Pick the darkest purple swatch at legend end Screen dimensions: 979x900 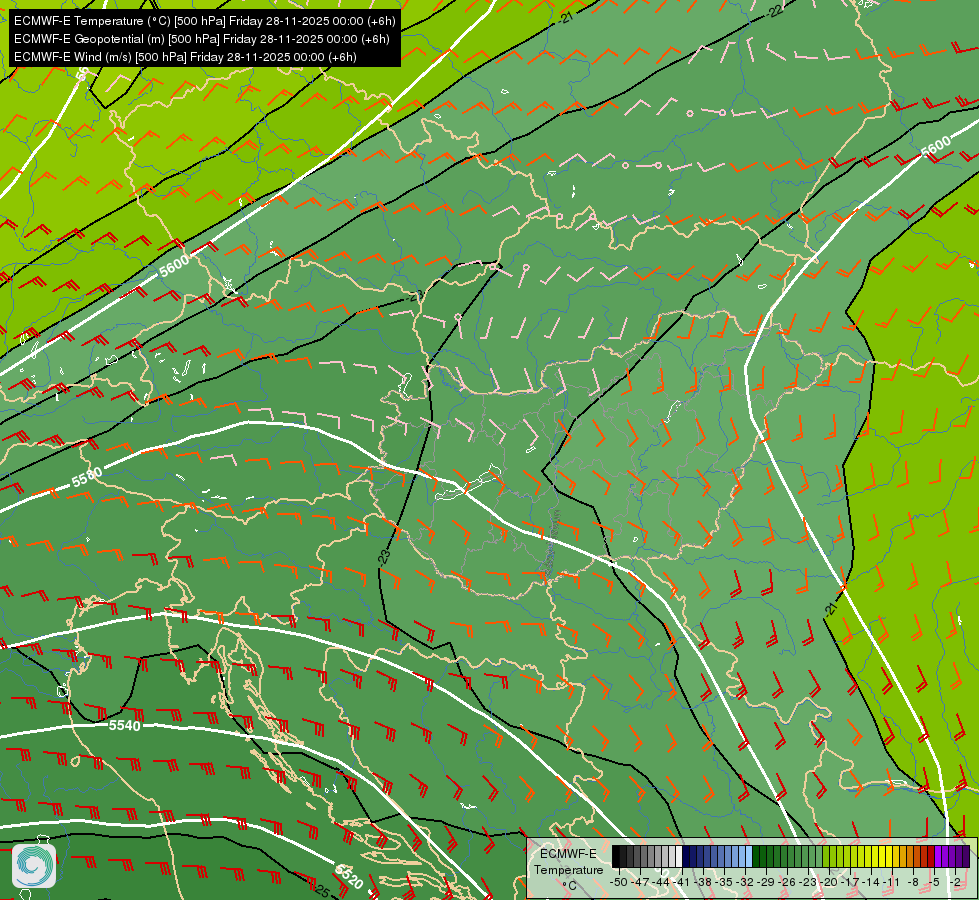(x=966, y=856)
